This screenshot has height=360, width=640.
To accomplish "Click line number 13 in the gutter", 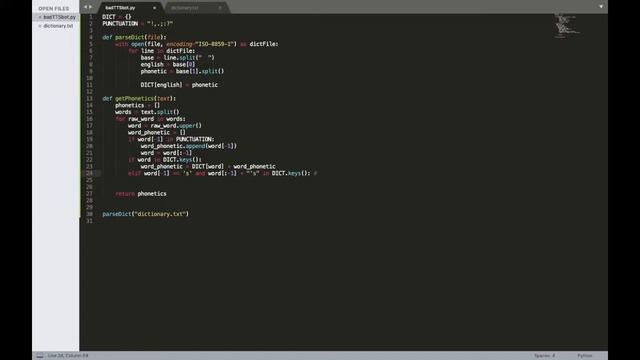I will click(89, 98).
